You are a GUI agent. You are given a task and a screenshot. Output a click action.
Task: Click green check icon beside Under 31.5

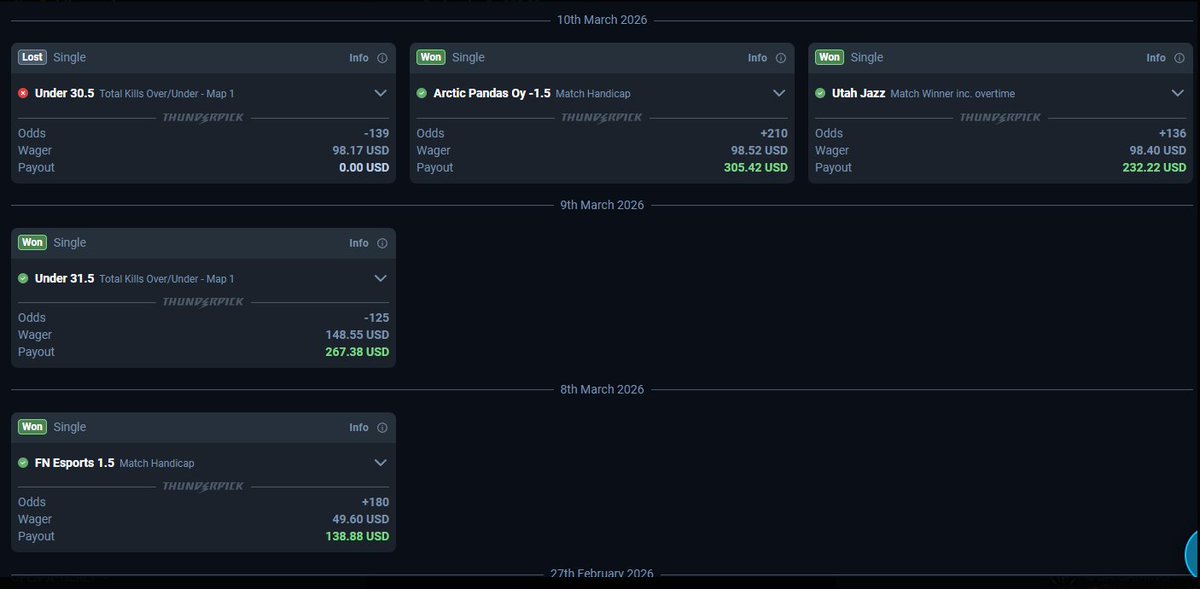click(x=23, y=278)
